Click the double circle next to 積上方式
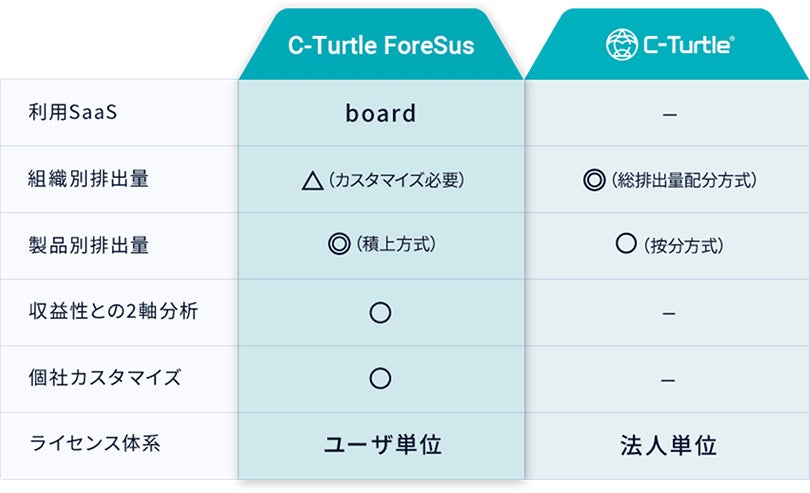This screenshot has height=493, width=810. click(339, 245)
